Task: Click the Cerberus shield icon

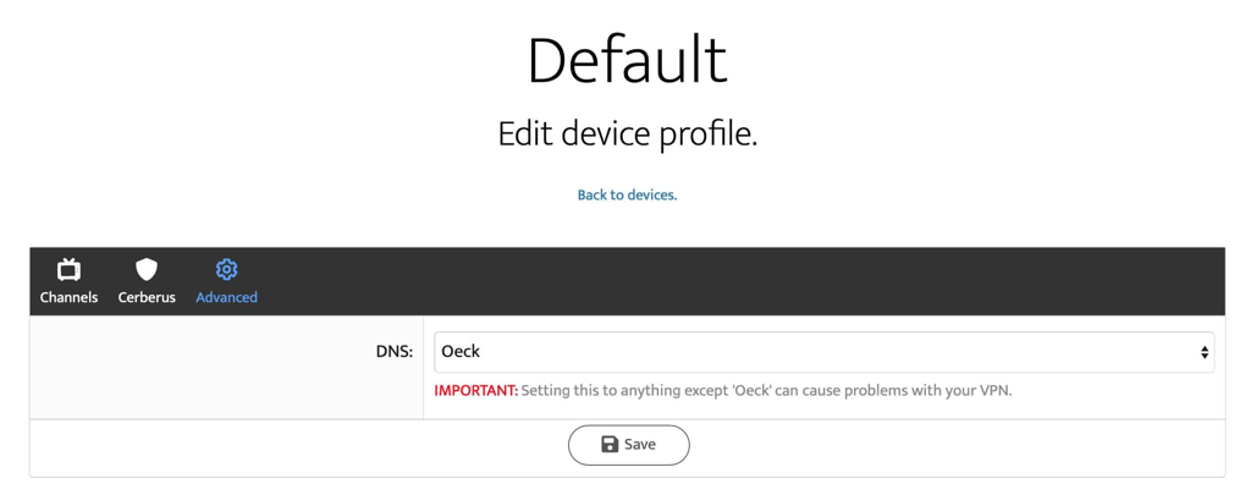Action: click(147, 269)
